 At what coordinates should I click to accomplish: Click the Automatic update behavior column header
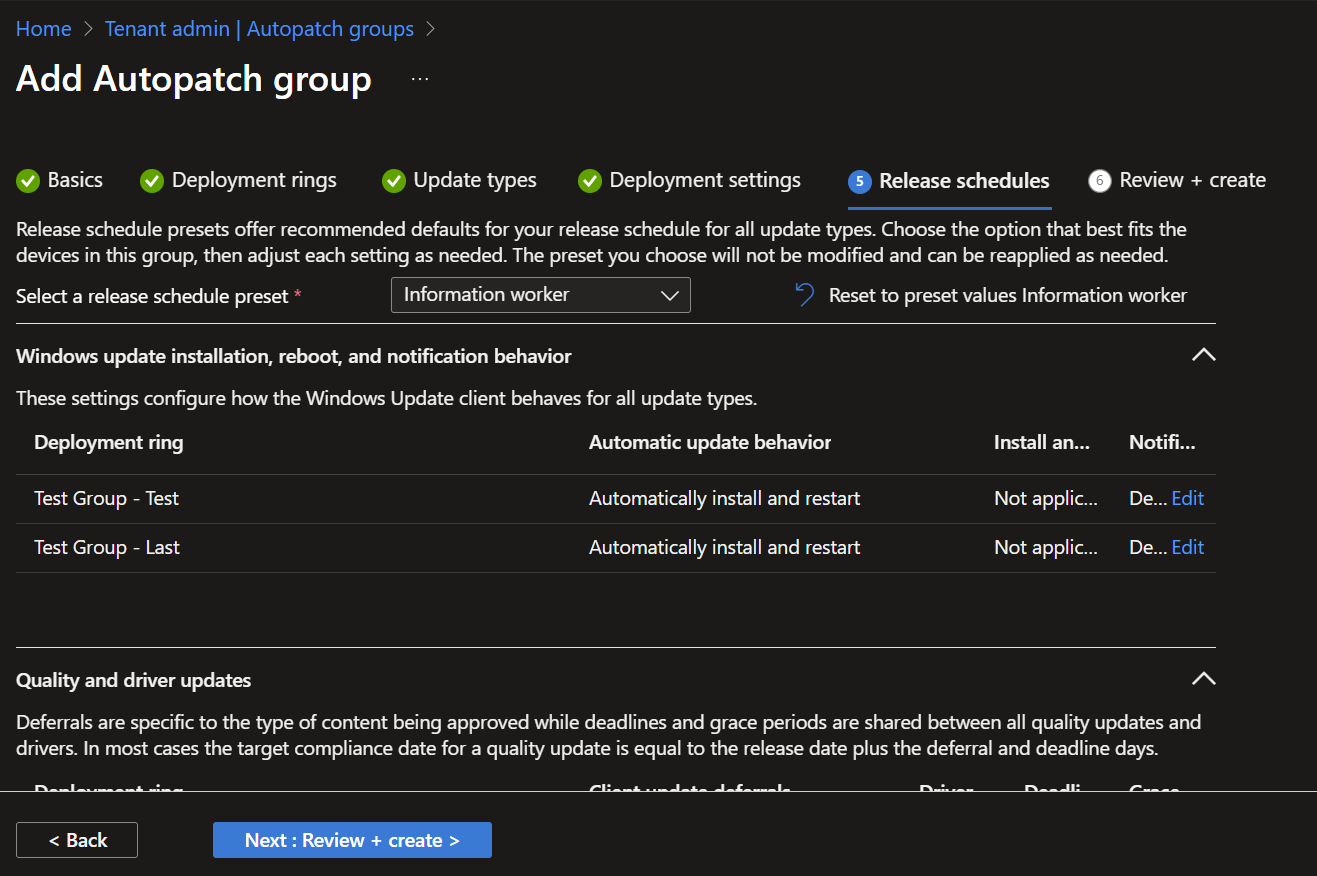(x=710, y=442)
